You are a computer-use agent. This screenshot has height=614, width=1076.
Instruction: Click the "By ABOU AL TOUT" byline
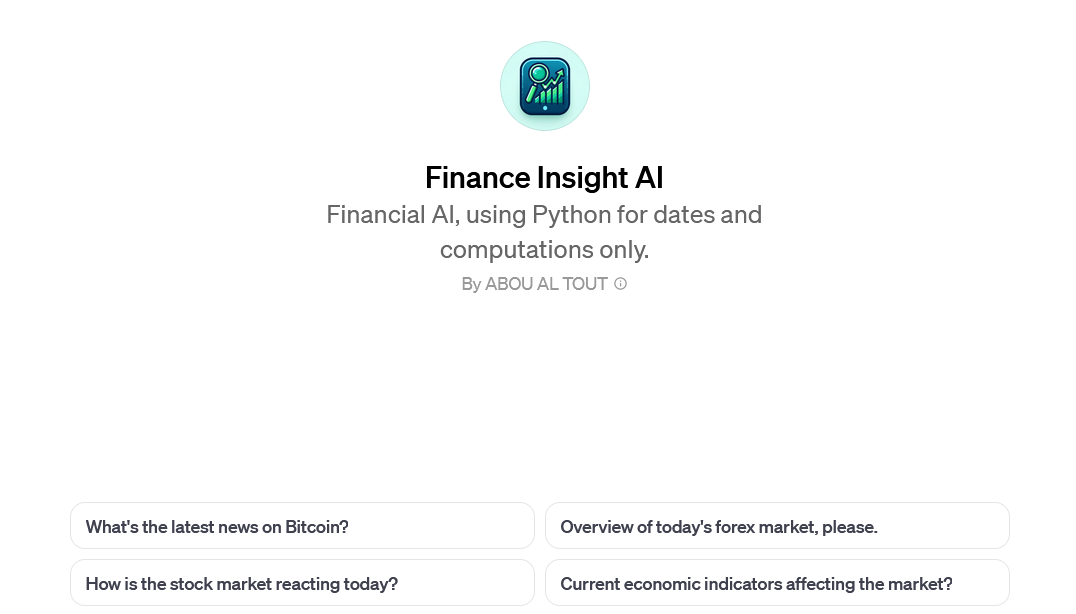tap(534, 284)
